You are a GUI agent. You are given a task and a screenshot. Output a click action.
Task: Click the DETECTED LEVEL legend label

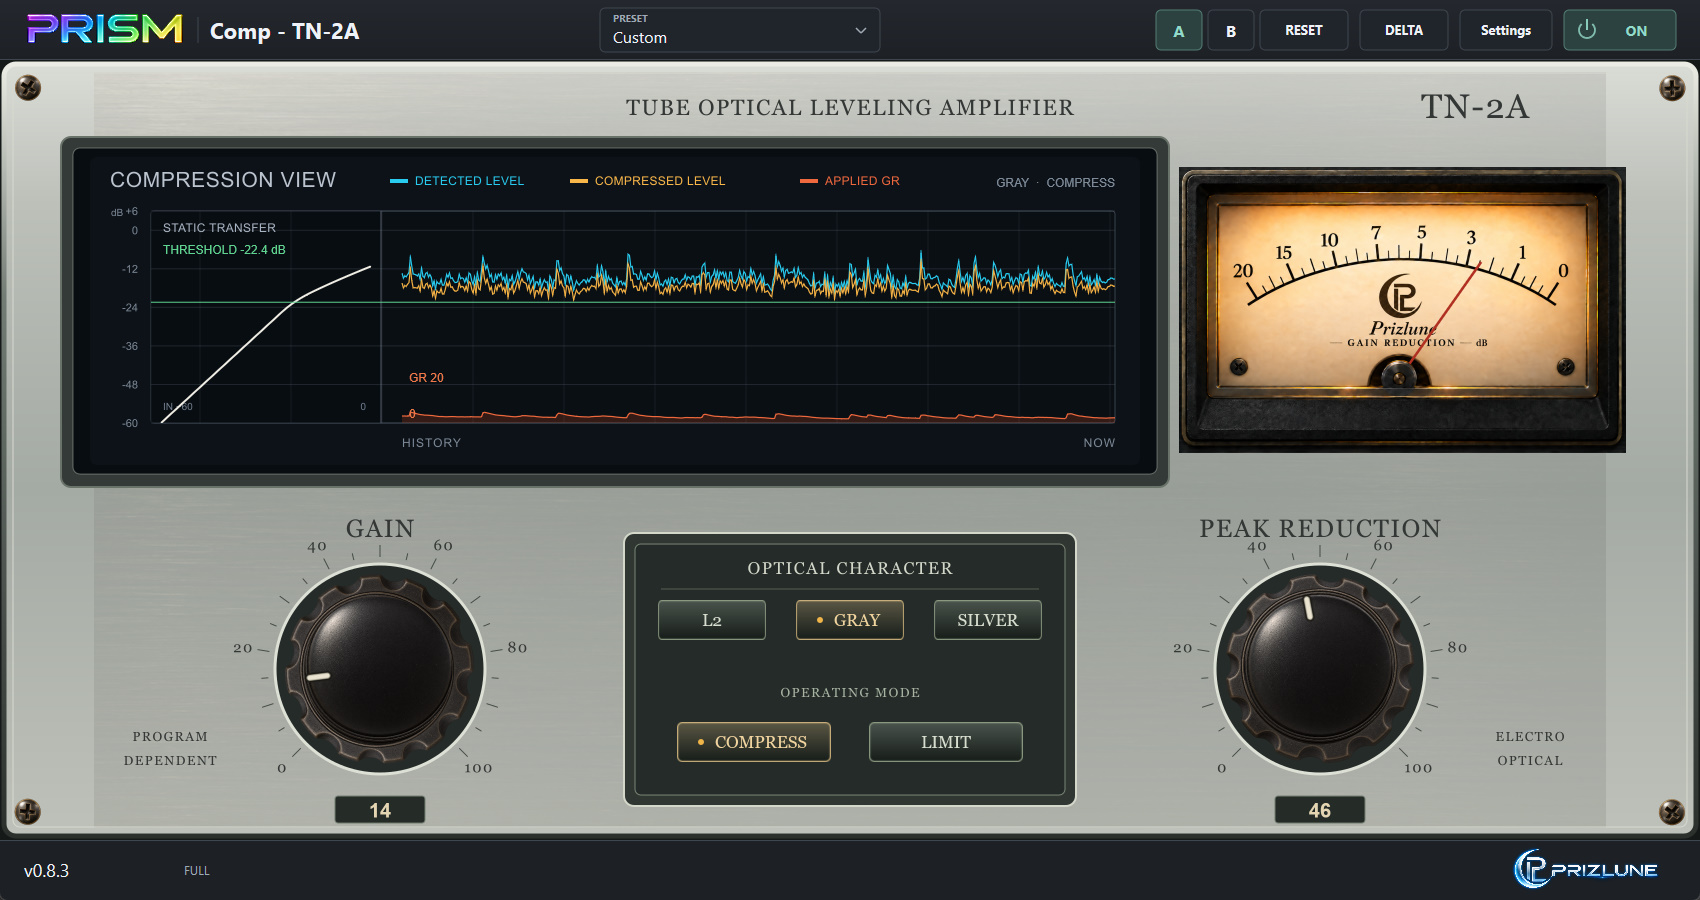[x=457, y=181]
